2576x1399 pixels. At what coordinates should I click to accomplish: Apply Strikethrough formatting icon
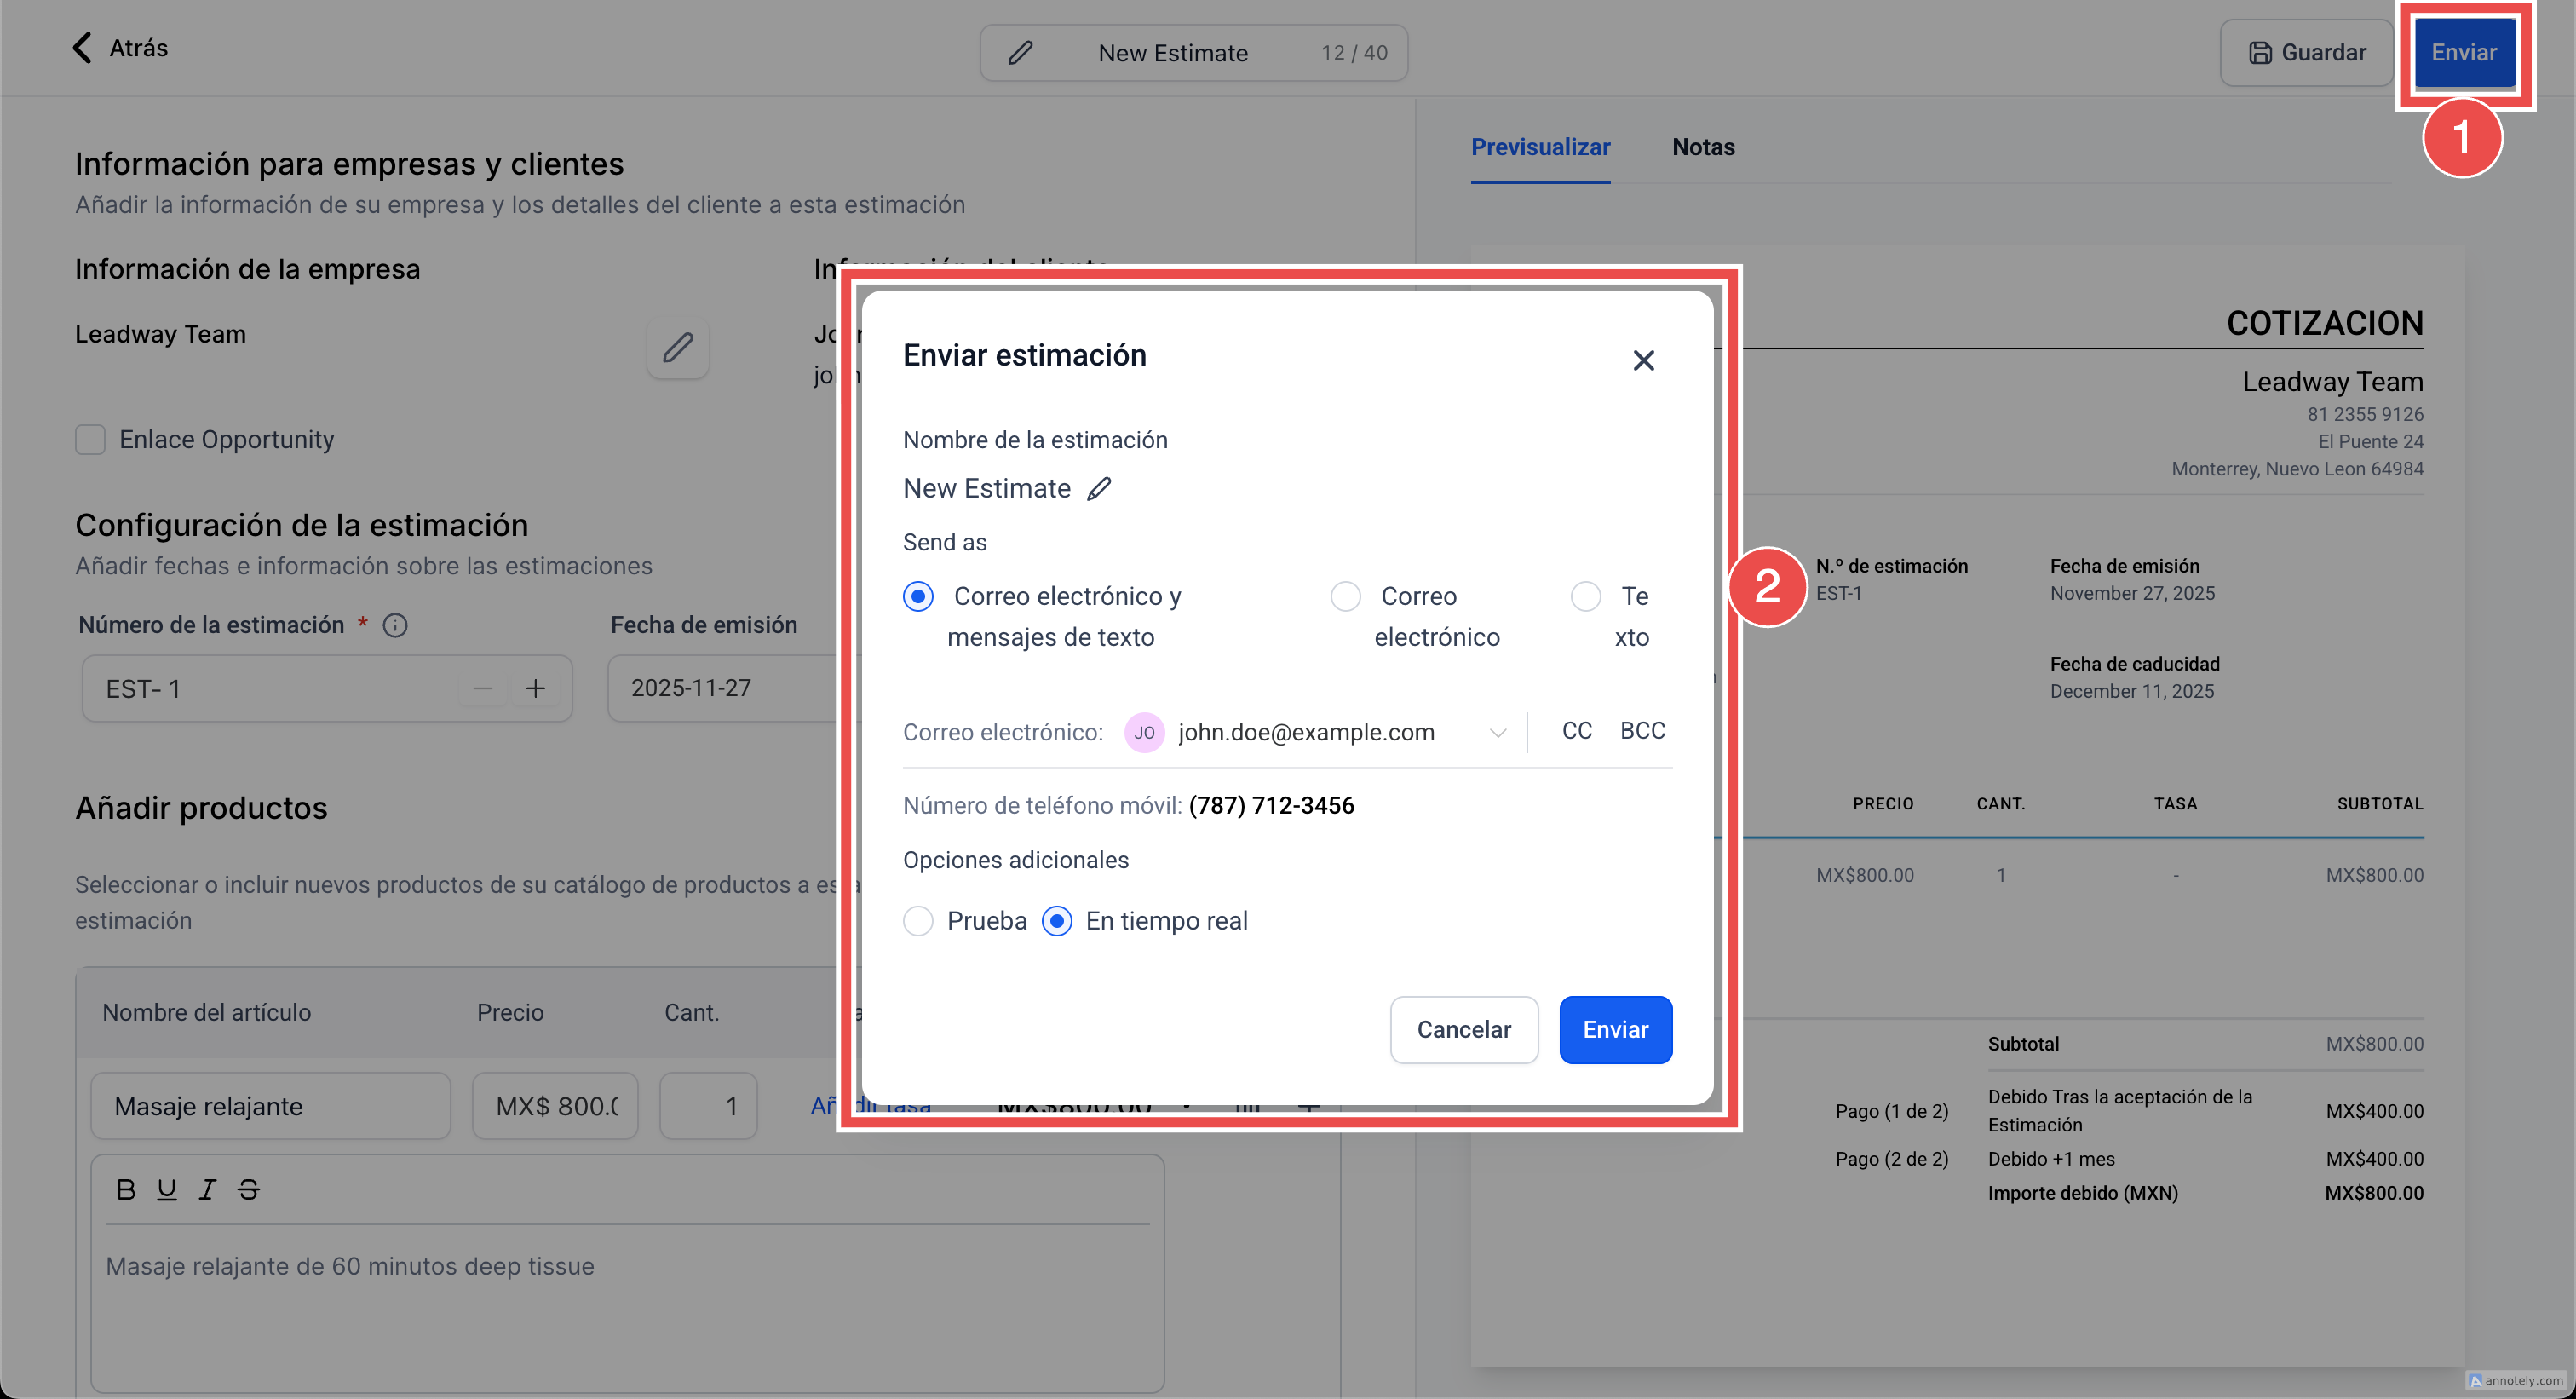coord(248,1189)
